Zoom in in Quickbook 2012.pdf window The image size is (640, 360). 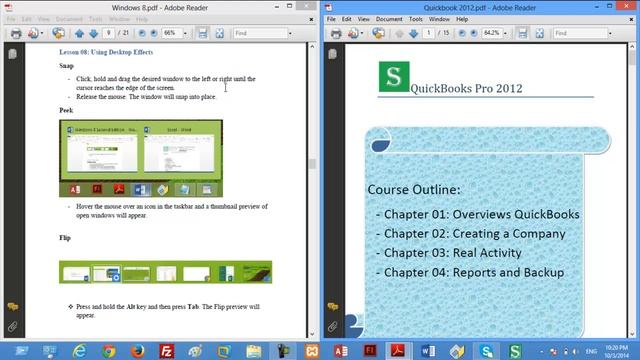pos(474,33)
